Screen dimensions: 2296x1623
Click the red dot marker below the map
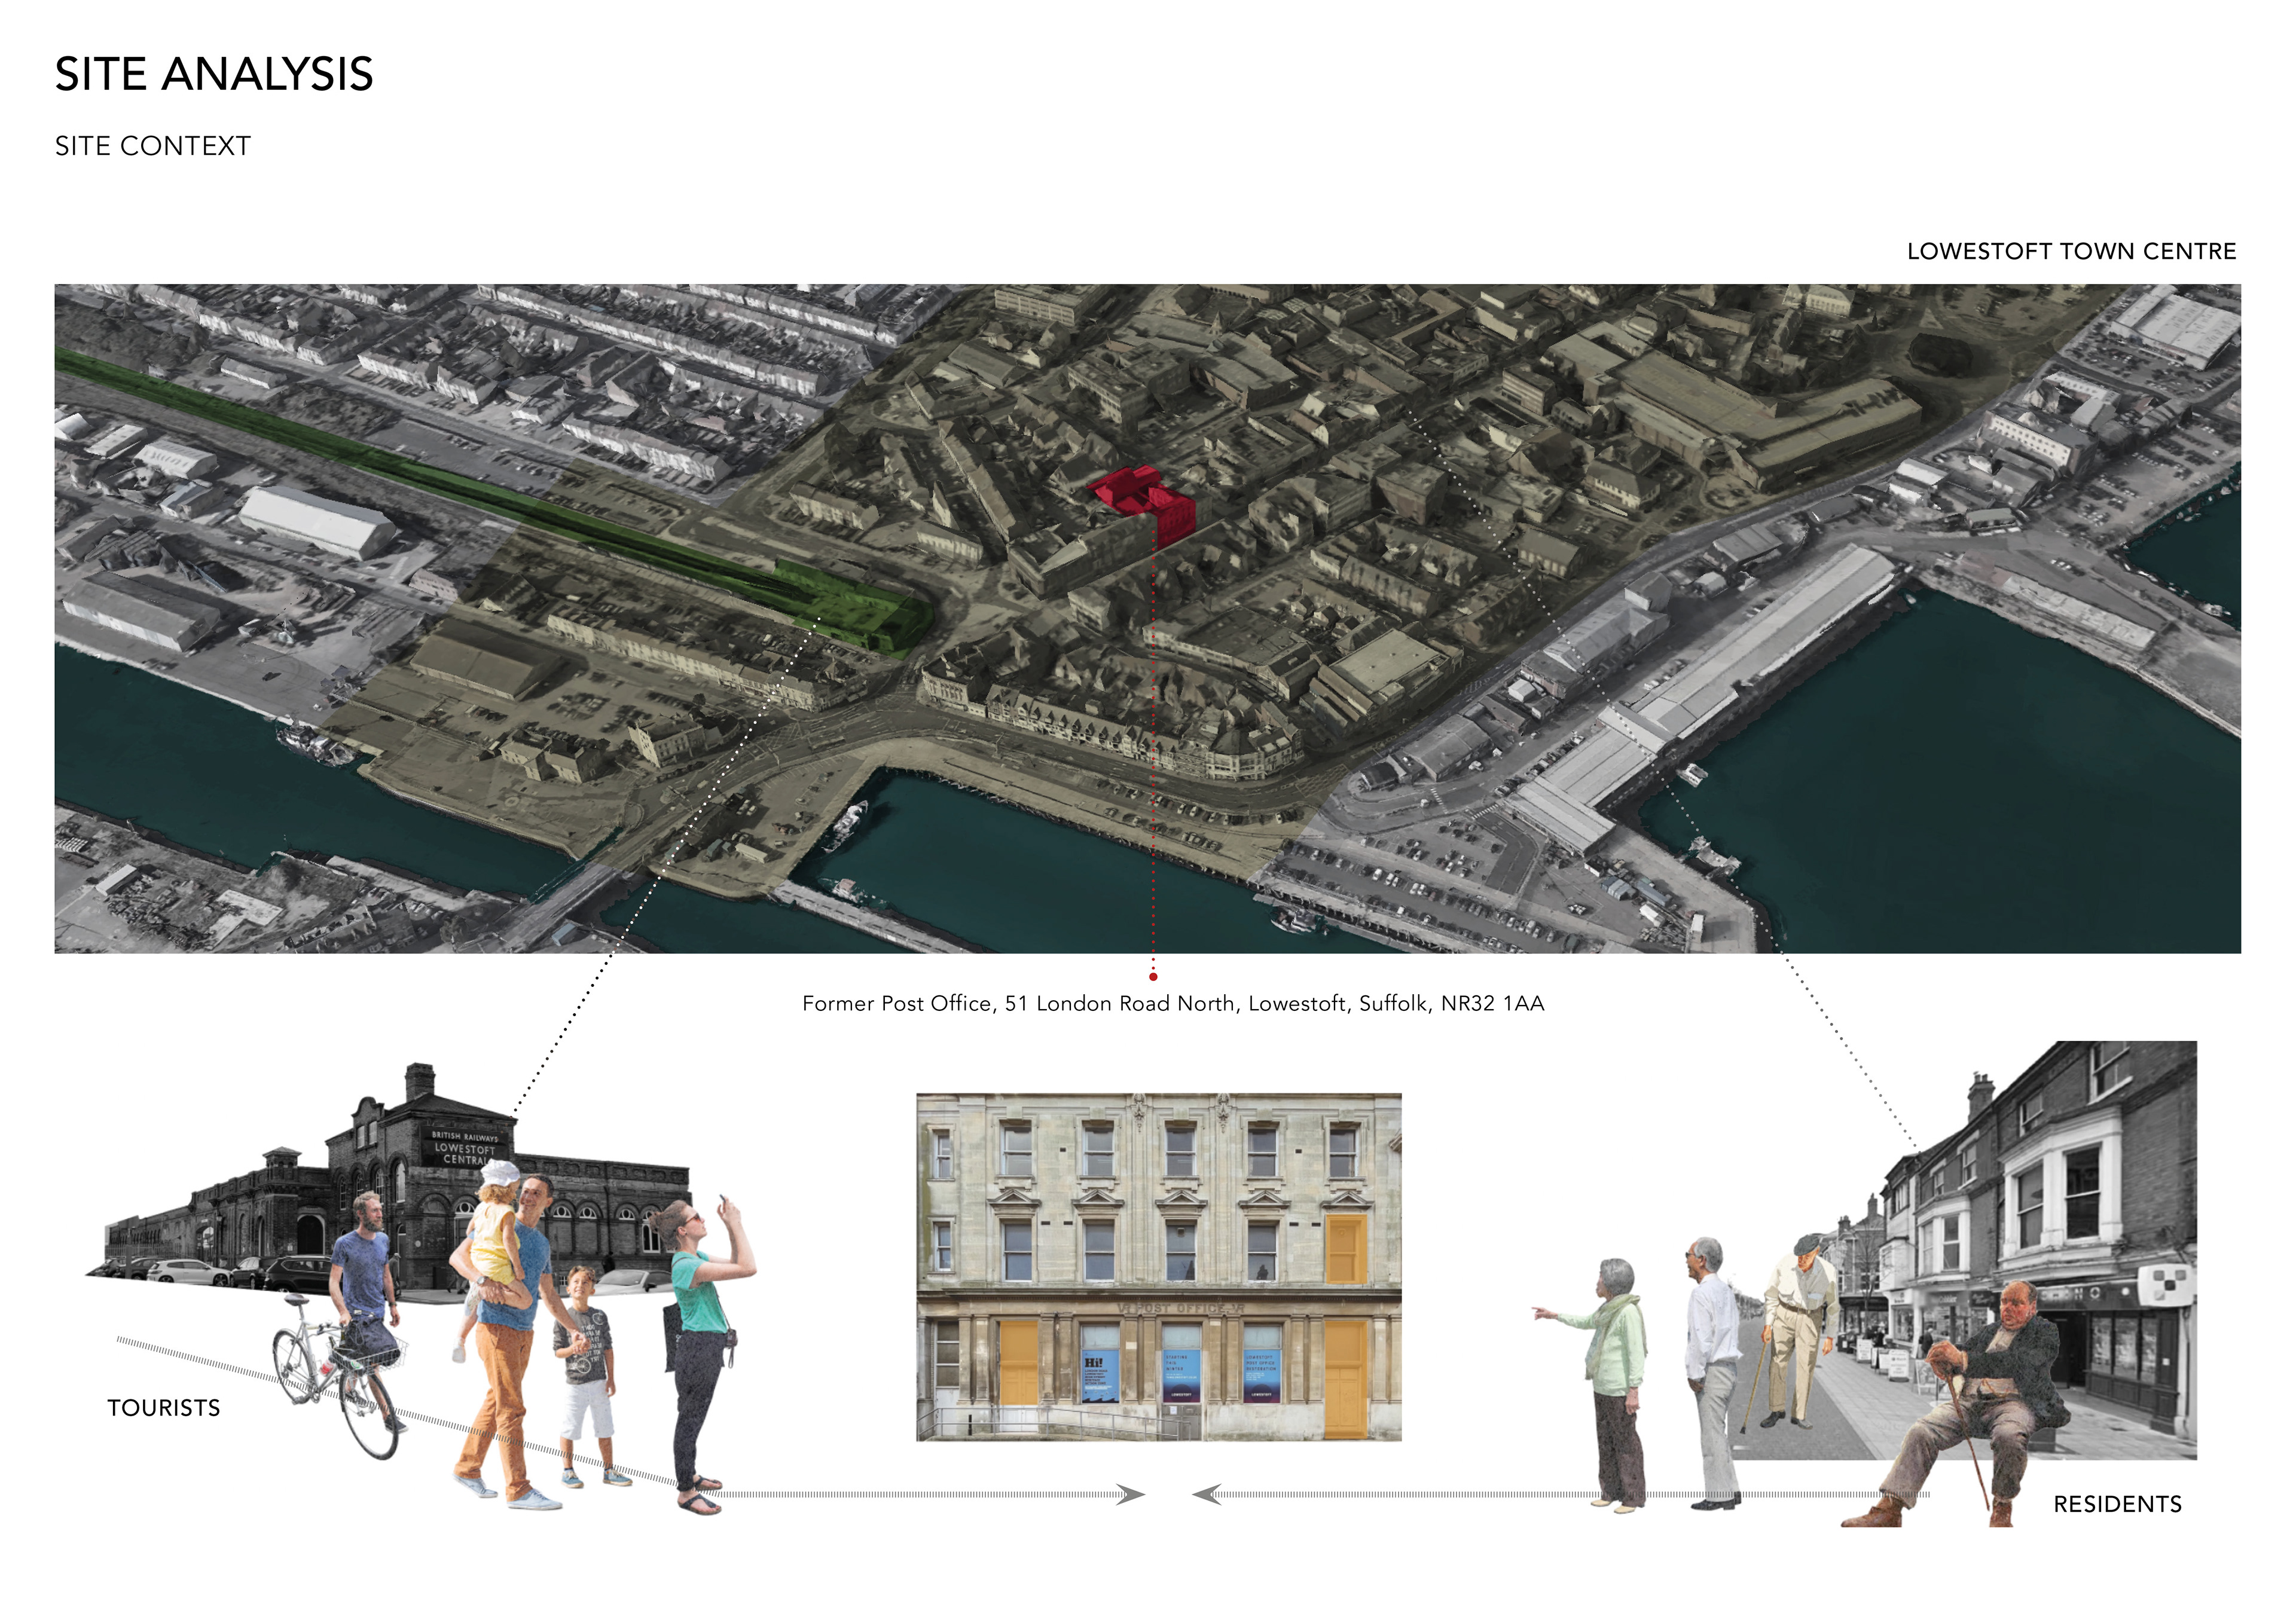tap(1153, 976)
